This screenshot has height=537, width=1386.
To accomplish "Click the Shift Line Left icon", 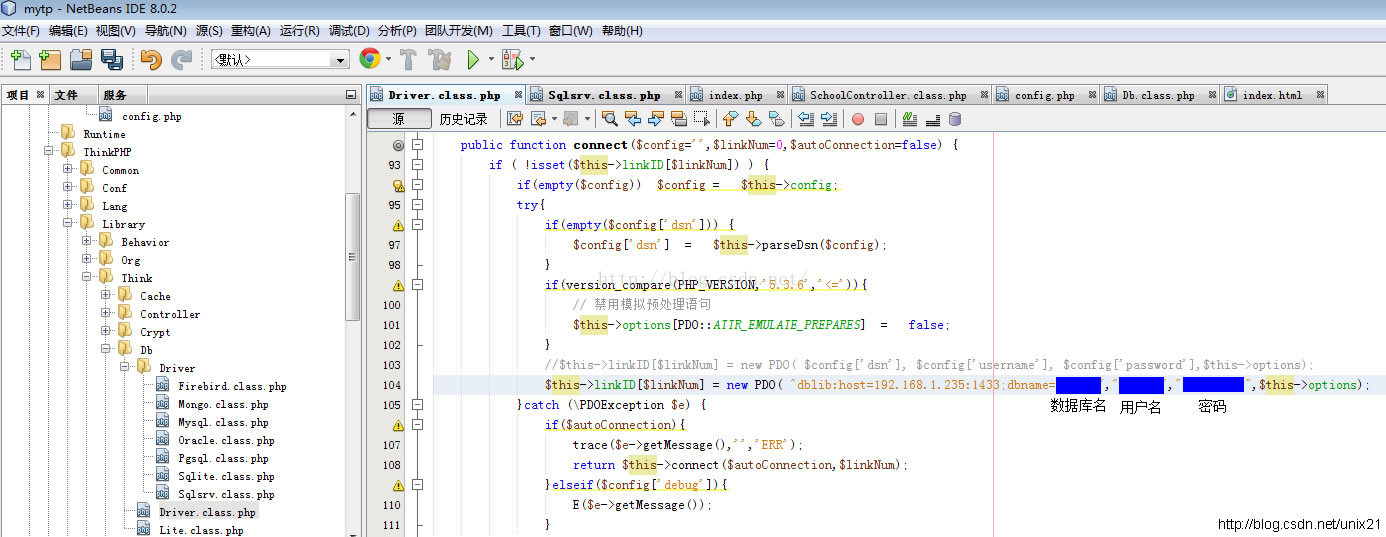I will 806,119.
